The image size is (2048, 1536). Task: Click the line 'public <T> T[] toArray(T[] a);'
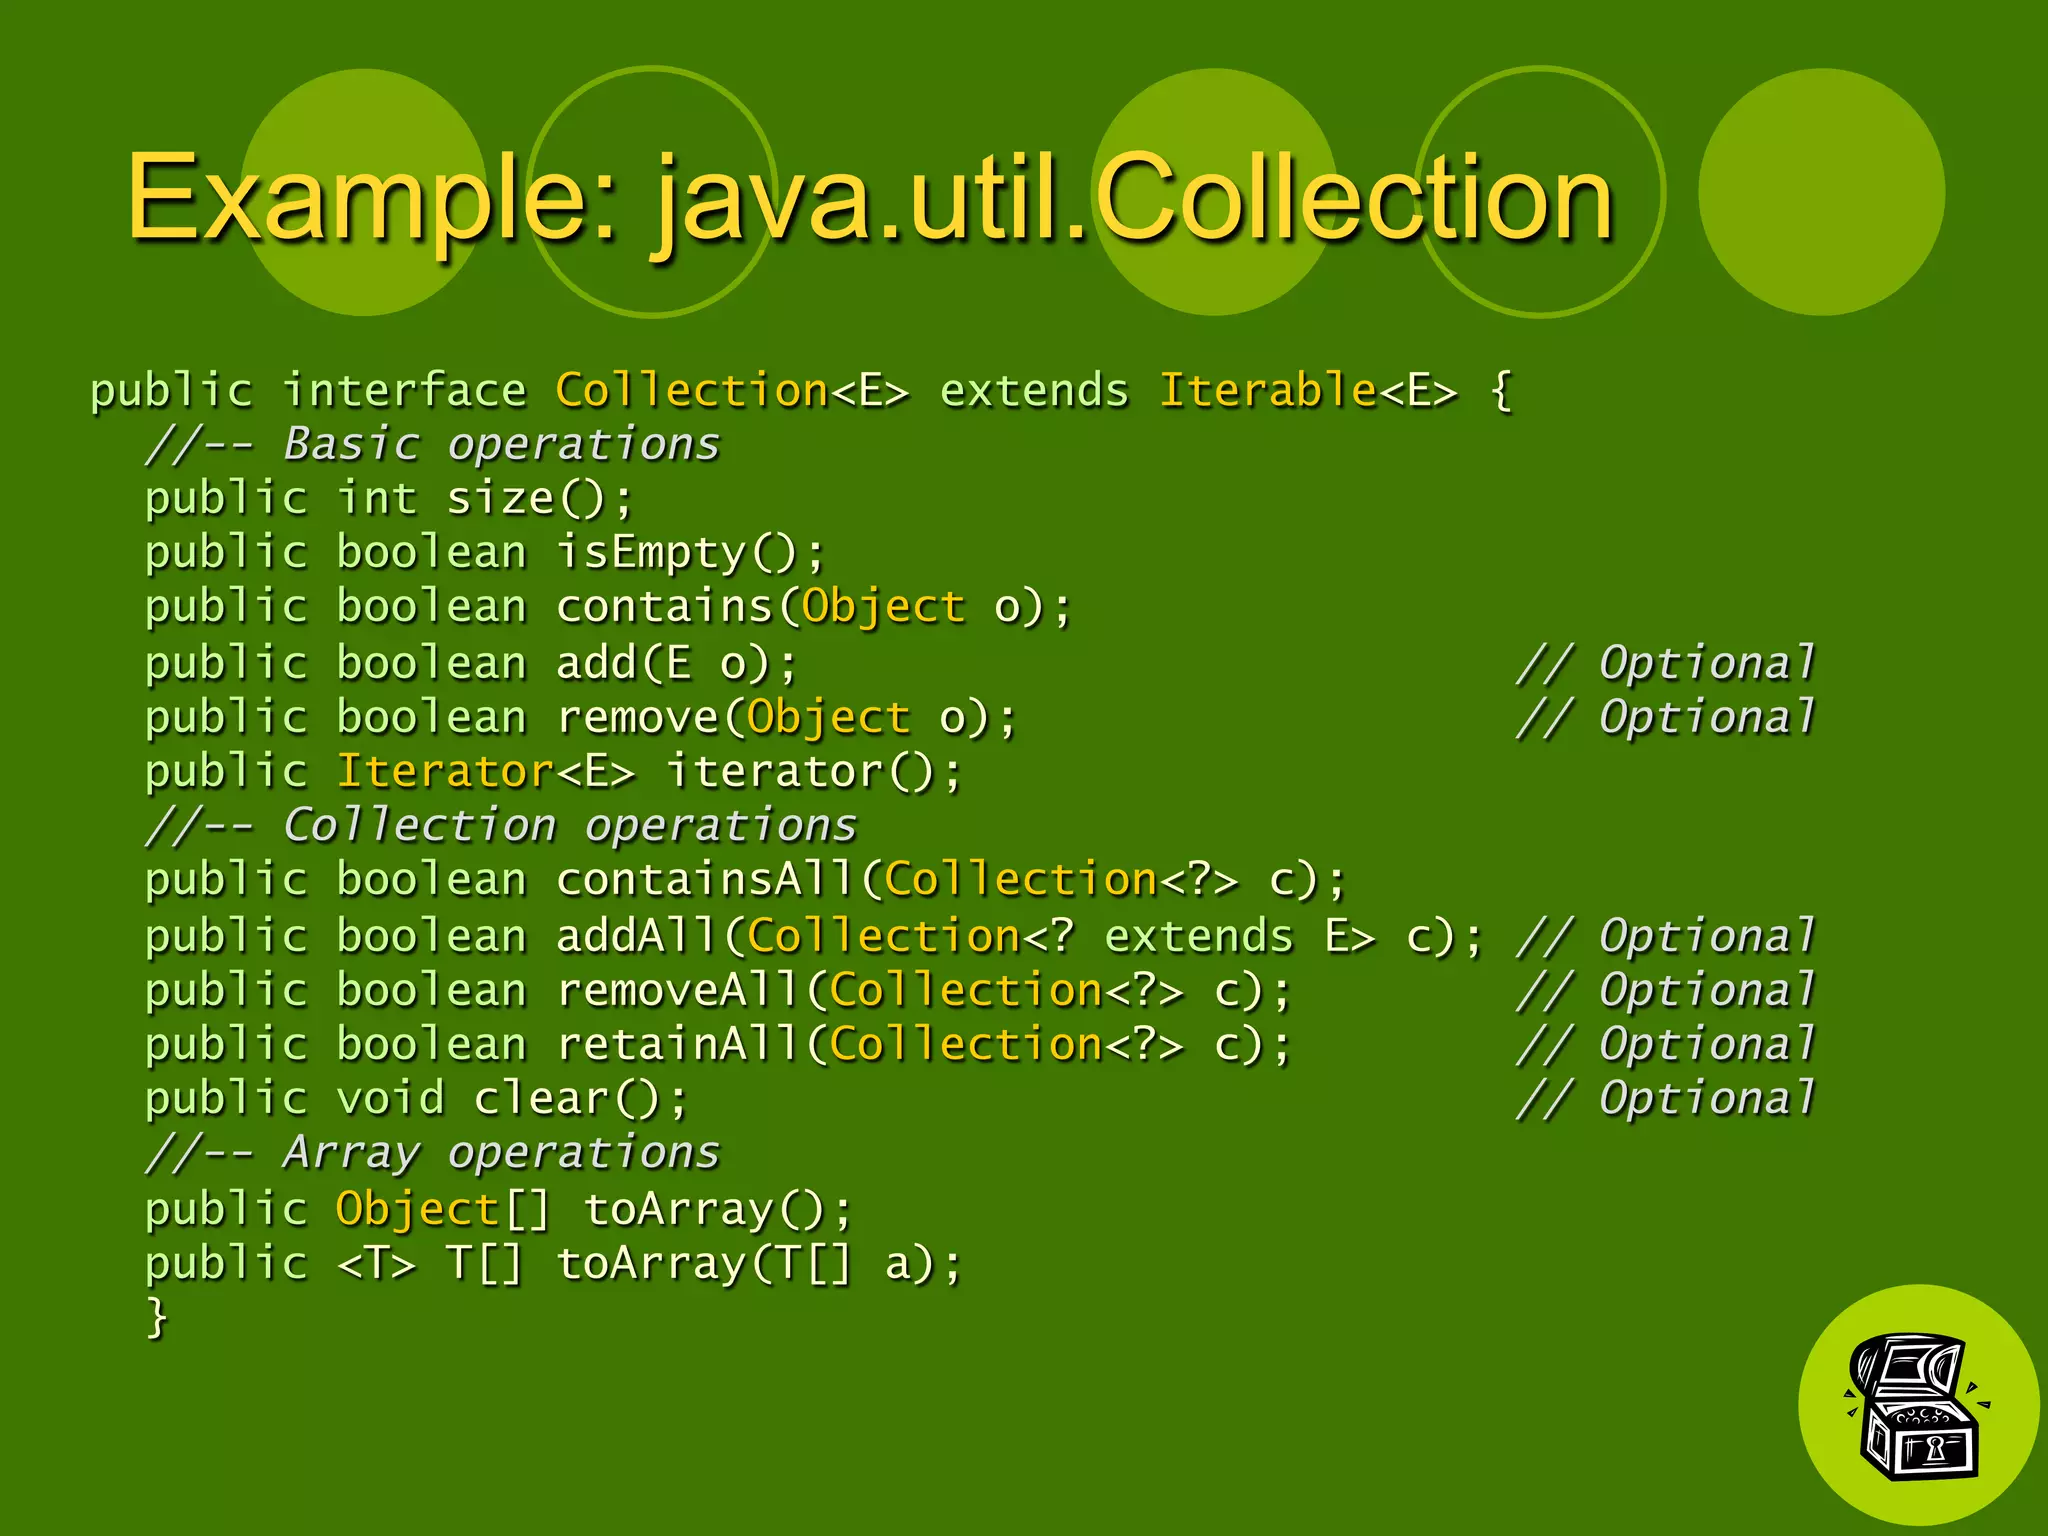point(553,1263)
